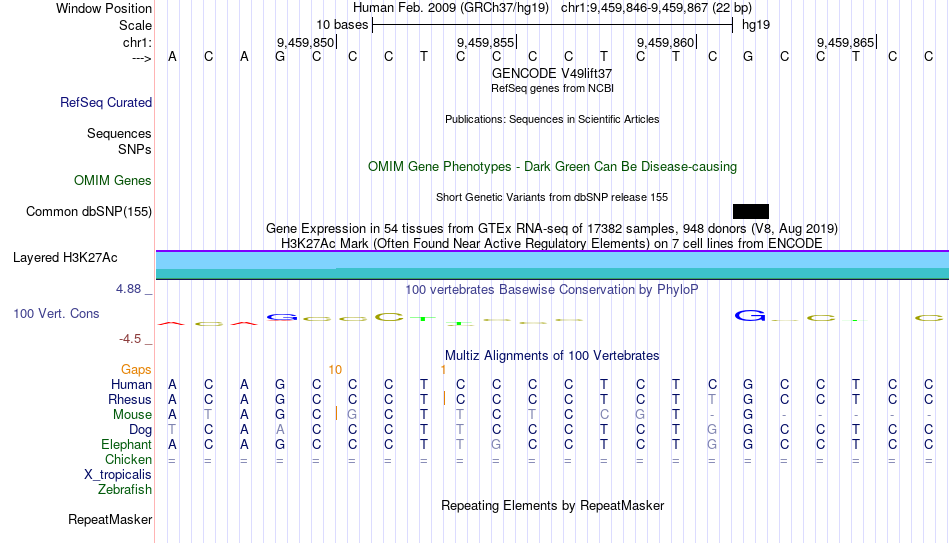The width and height of the screenshot is (950, 543).
Task: Click the hg19 label beside the scale bar
Action: (756, 25)
